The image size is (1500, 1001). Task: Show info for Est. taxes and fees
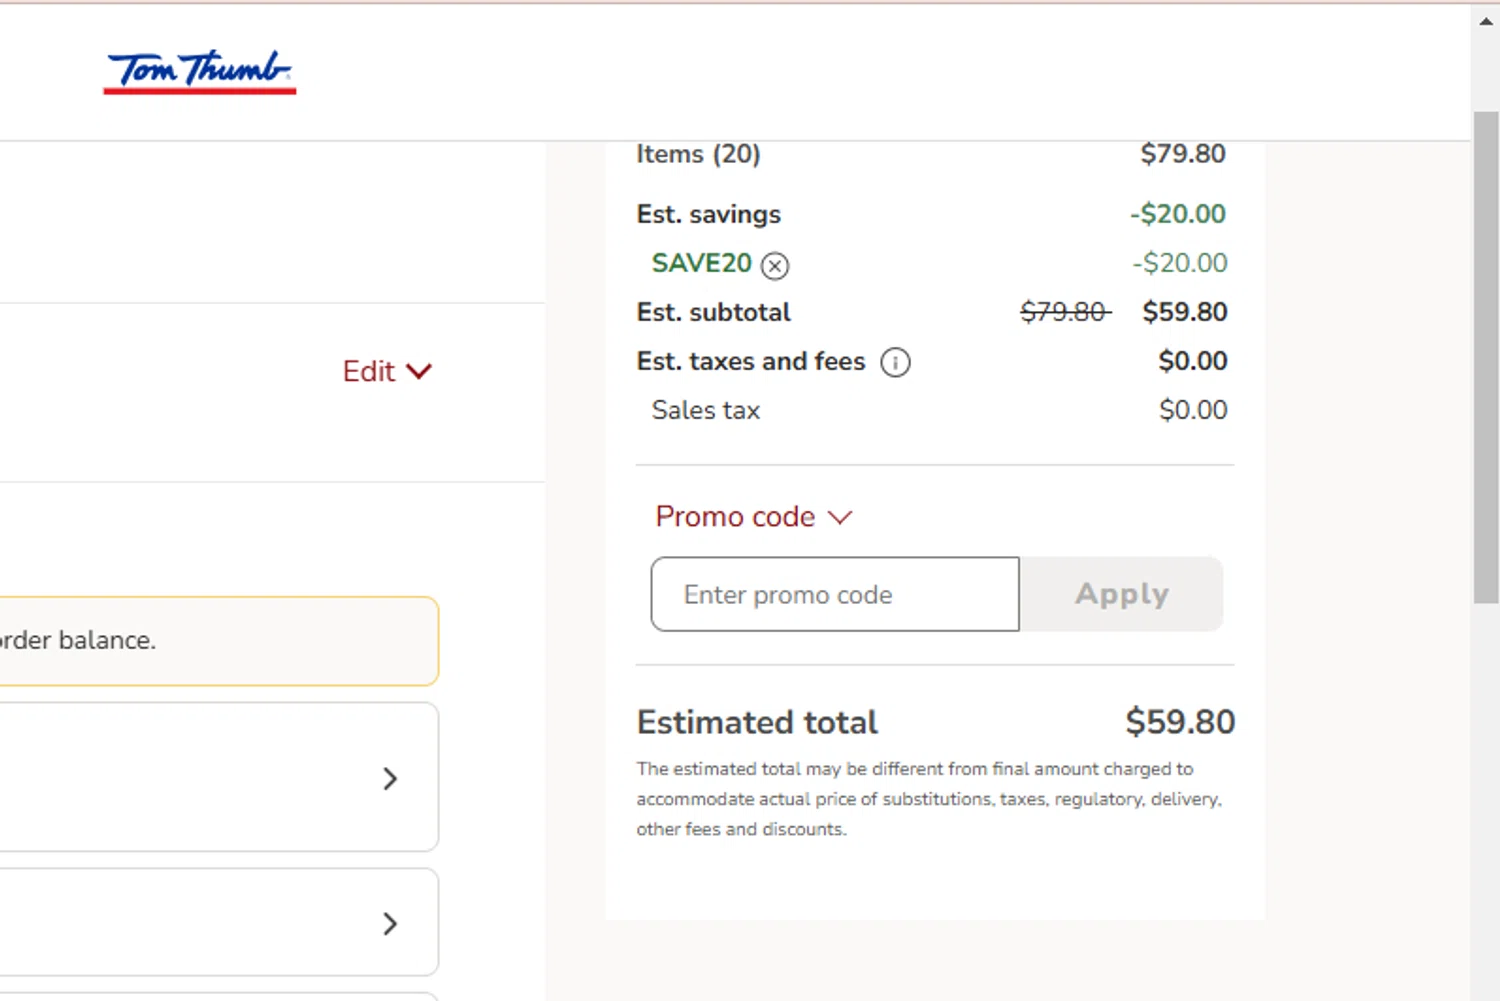pos(895,362)
